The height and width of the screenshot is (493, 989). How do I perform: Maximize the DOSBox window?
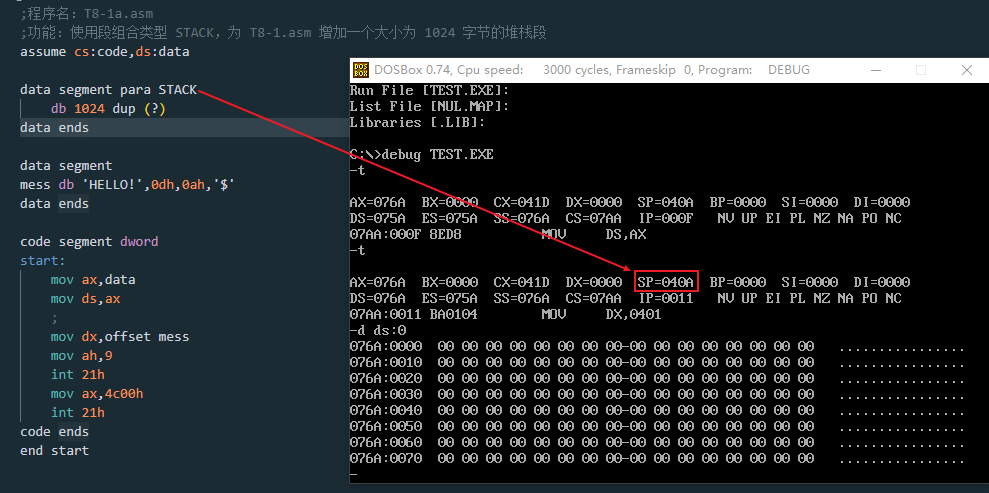tap(921, 70)
